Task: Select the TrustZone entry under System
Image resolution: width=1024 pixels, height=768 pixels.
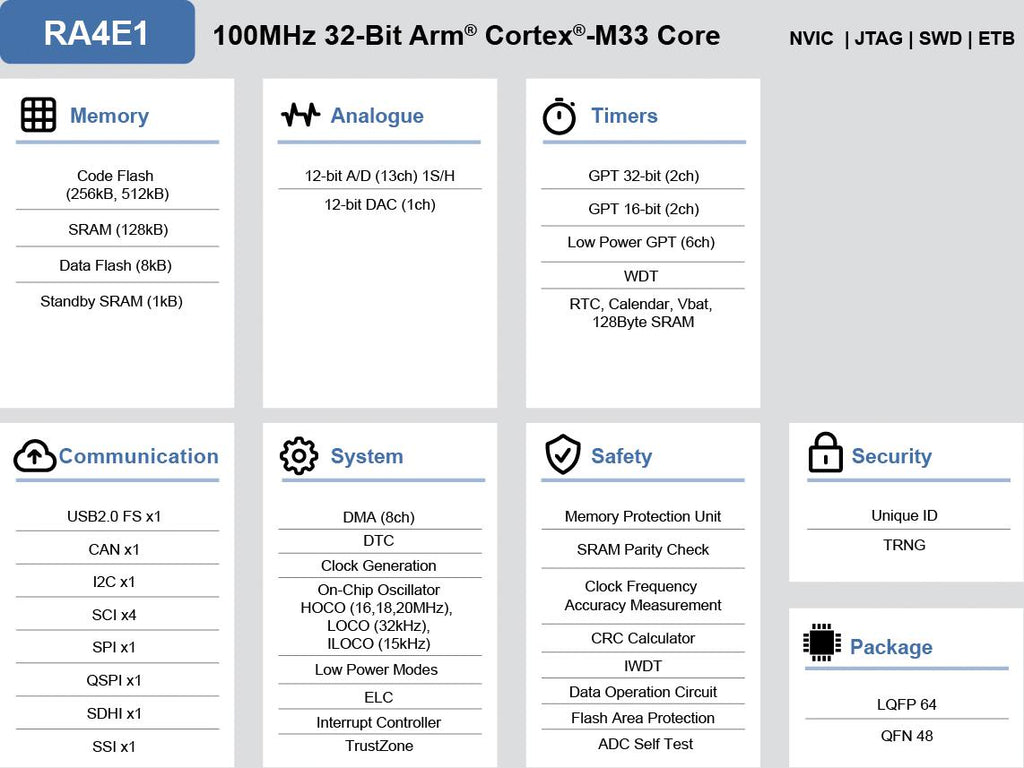Action: 379,746
